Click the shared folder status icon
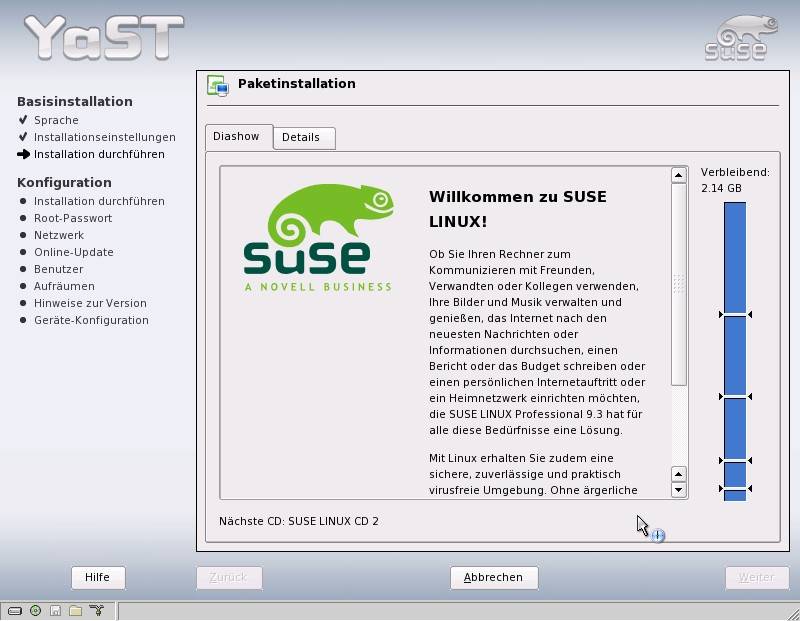This screenshot has width=800, height=621. click(76, 611)
